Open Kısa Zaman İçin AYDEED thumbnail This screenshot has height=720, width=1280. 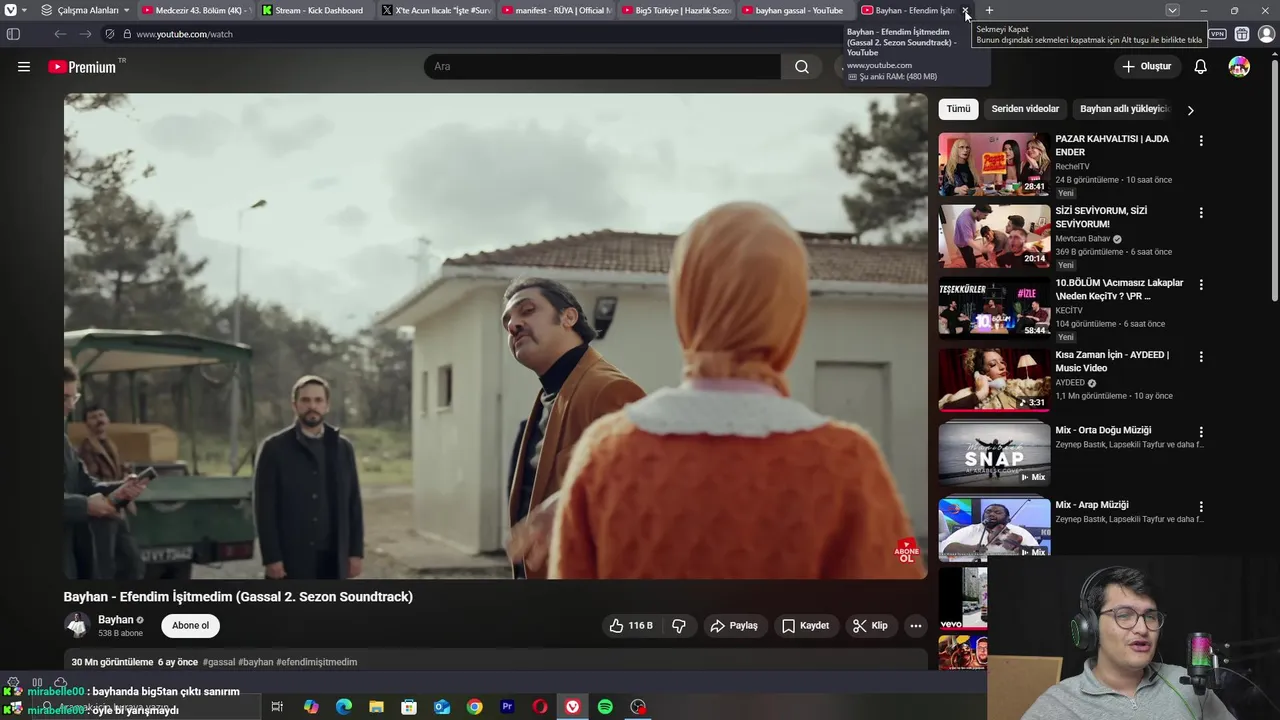[x=994, y=380]
